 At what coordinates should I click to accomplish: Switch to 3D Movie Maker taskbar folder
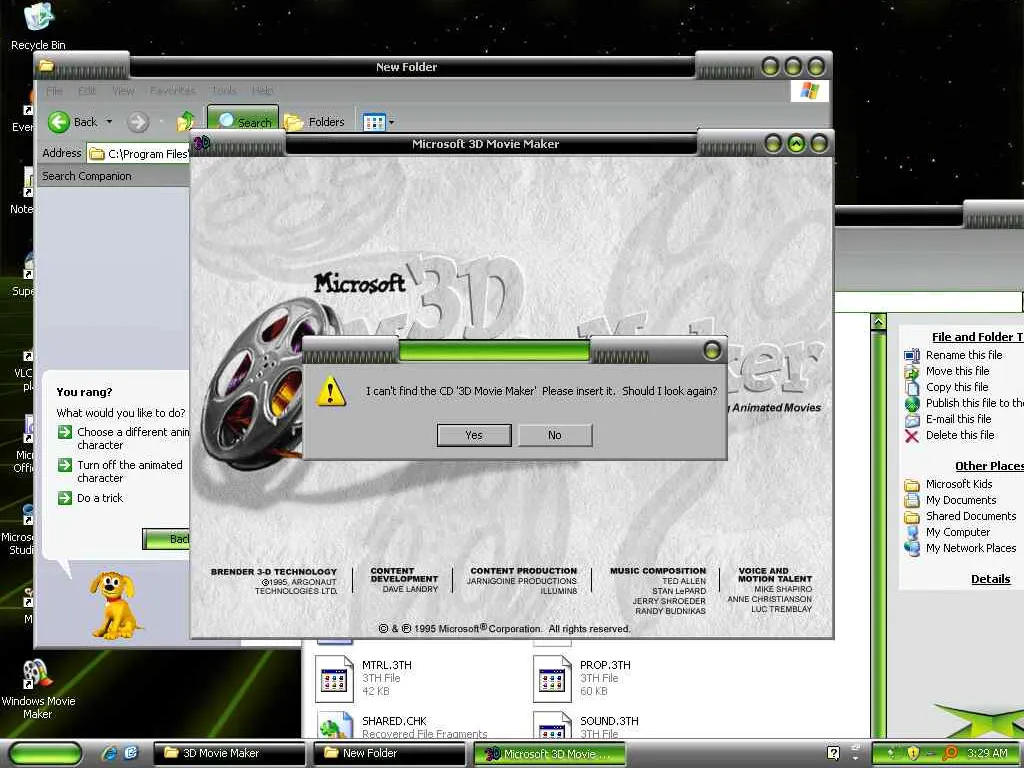(x=229, y=753)
